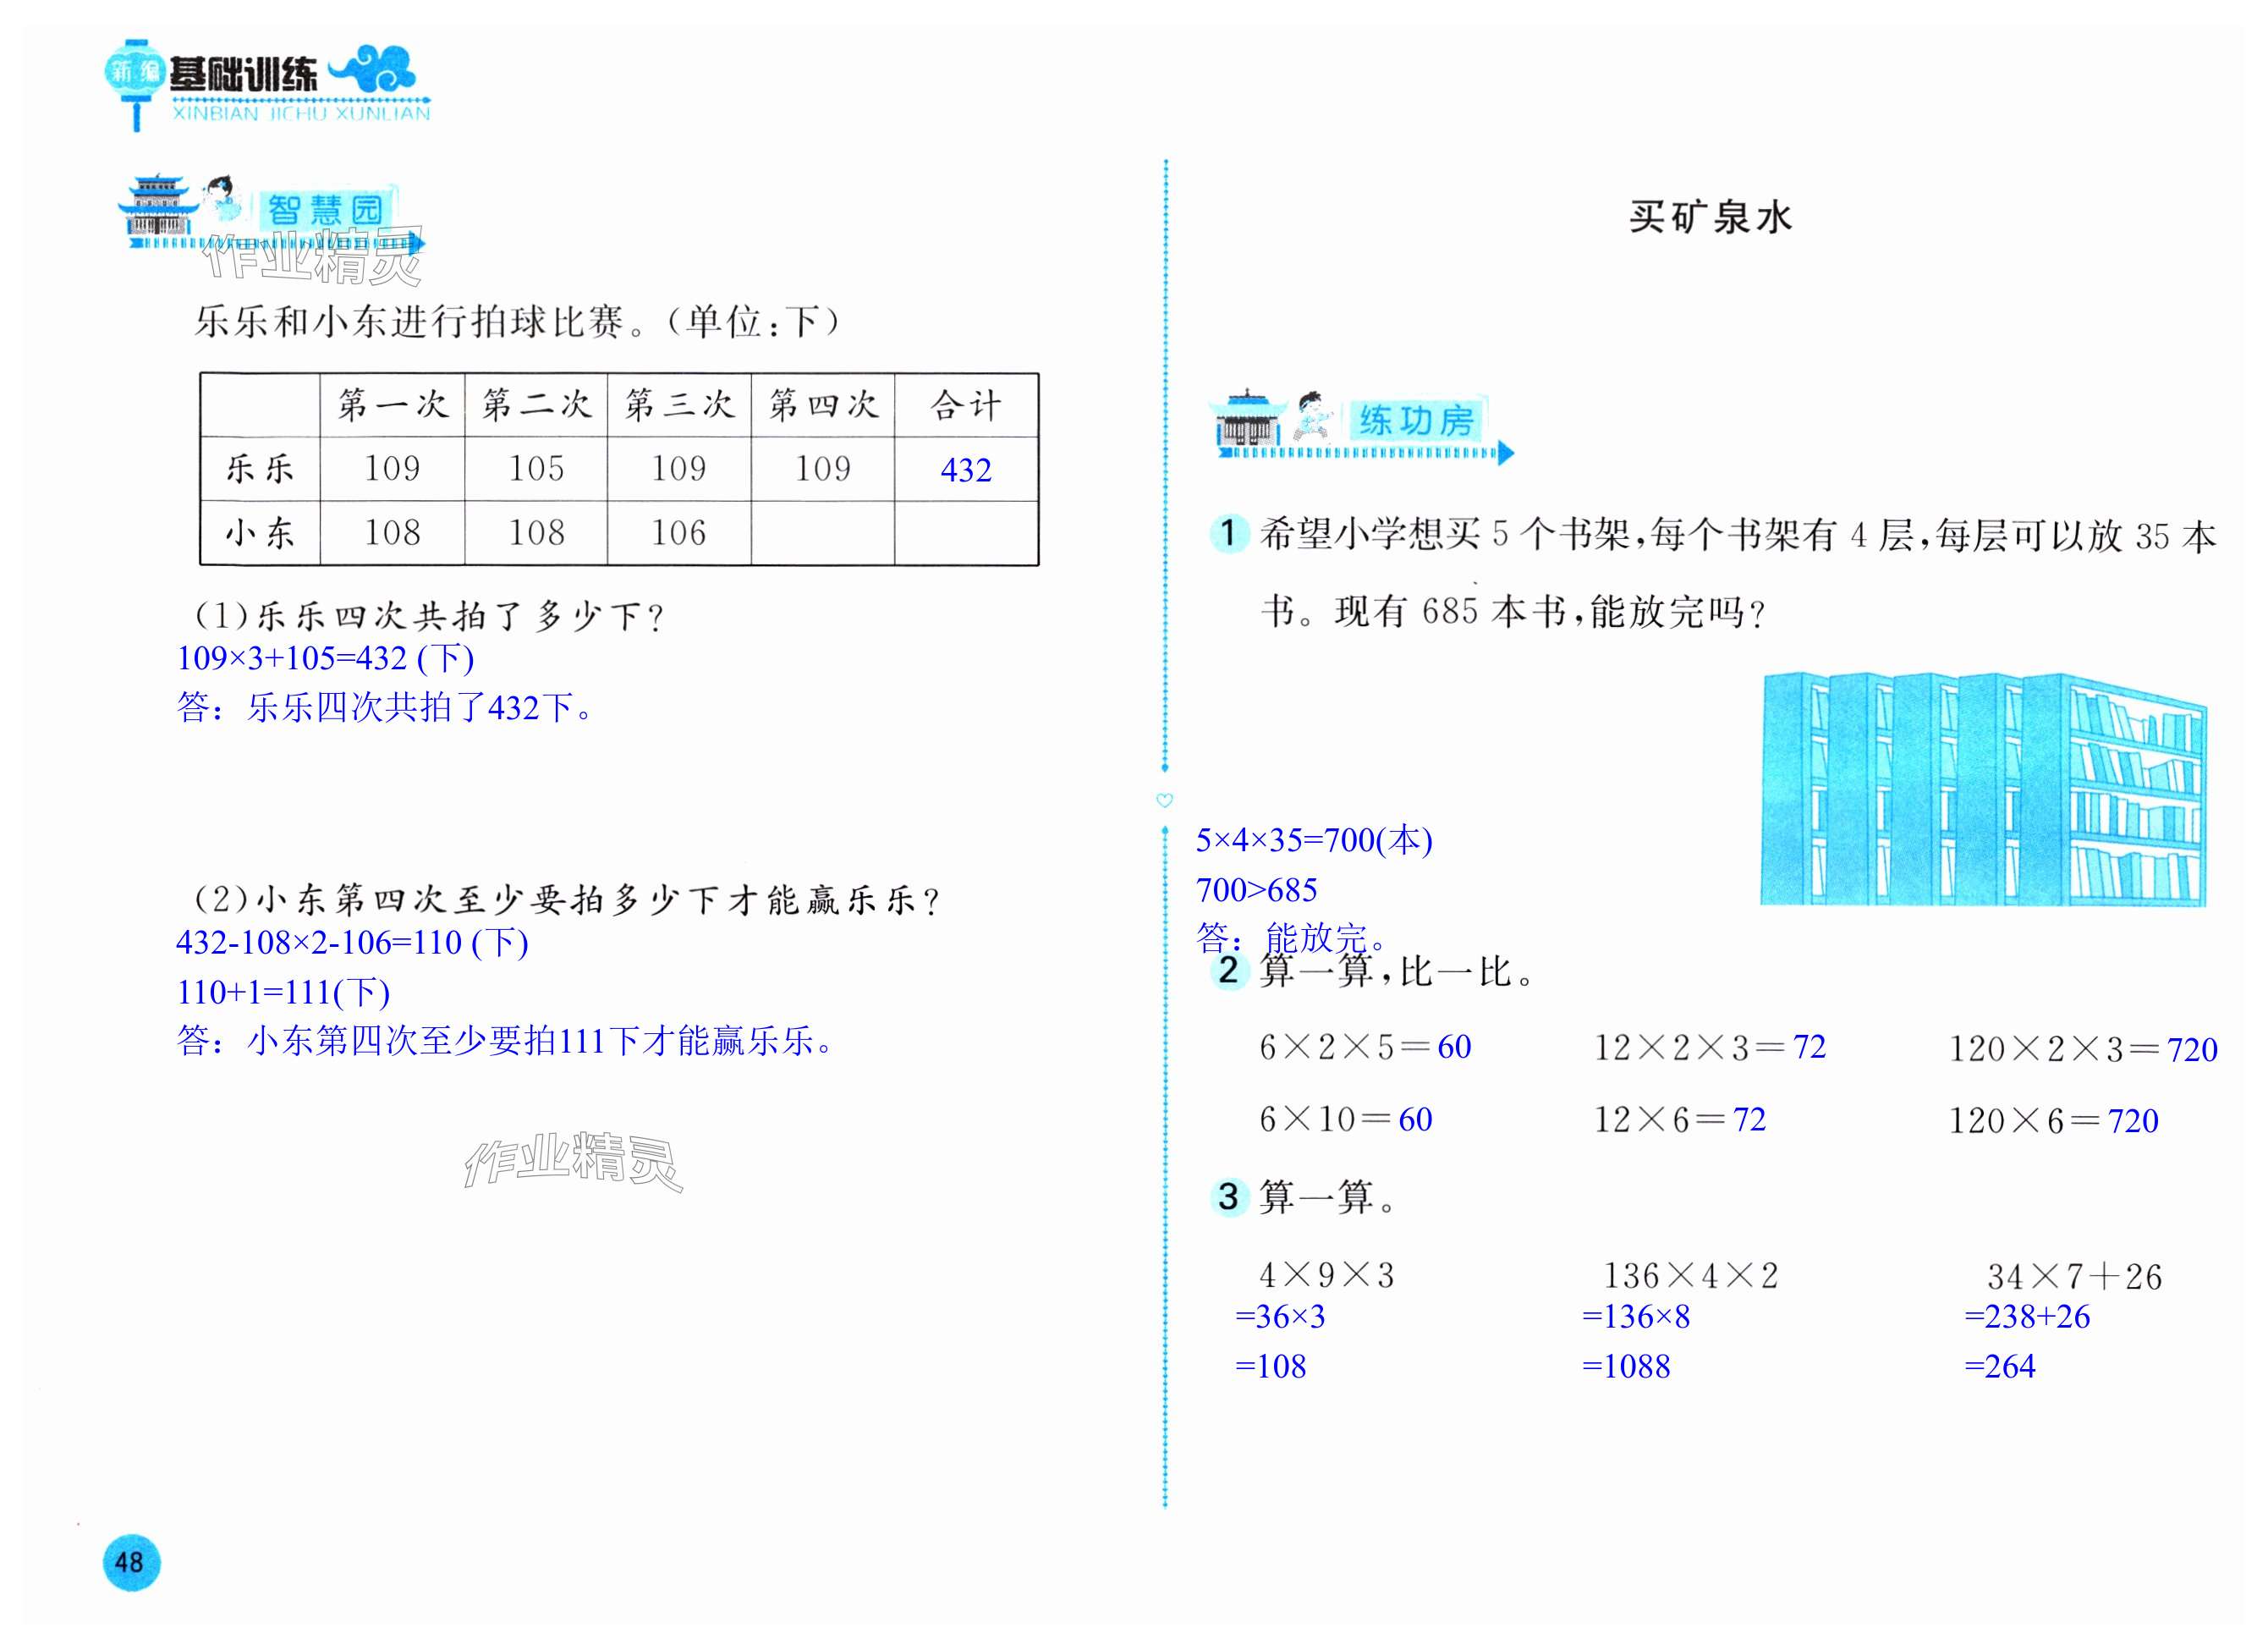Click the 智慧园 section label
The width and height of the screenshot is (2268, 1650).
coord(325,209)
